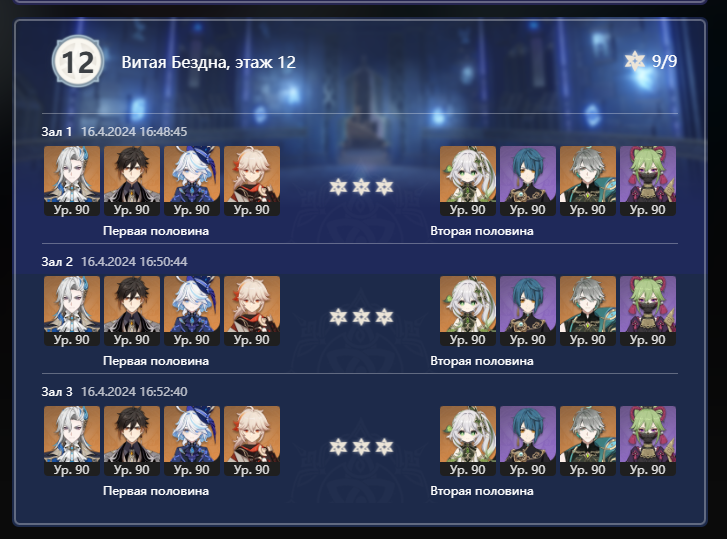Click the Зал 2 timestamp 16:50:44
727x539 pixels.
point(134,262)
